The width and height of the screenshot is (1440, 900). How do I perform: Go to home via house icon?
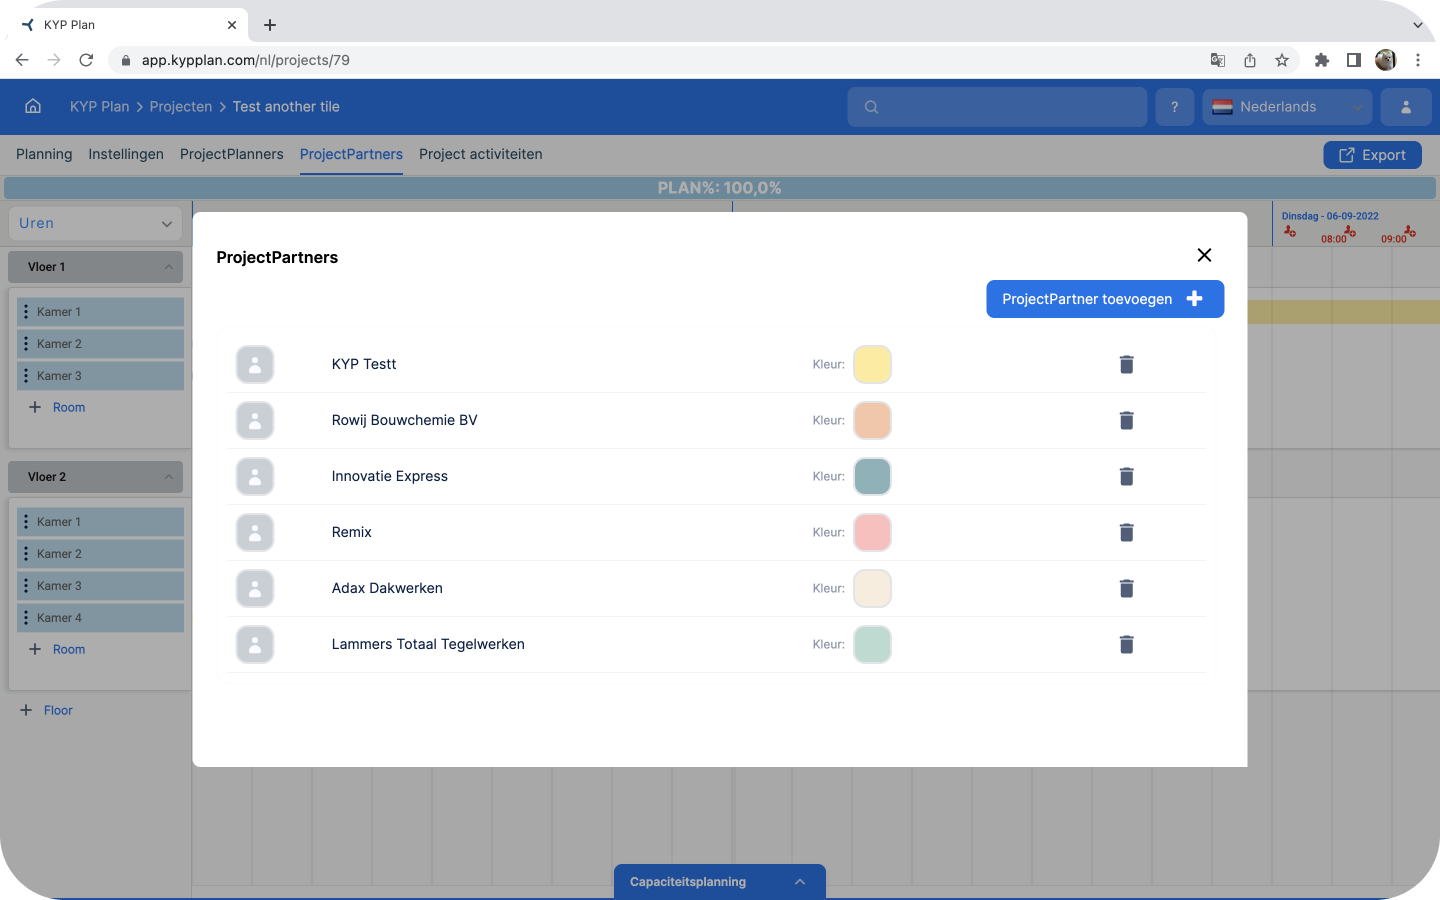coord(33,106)
